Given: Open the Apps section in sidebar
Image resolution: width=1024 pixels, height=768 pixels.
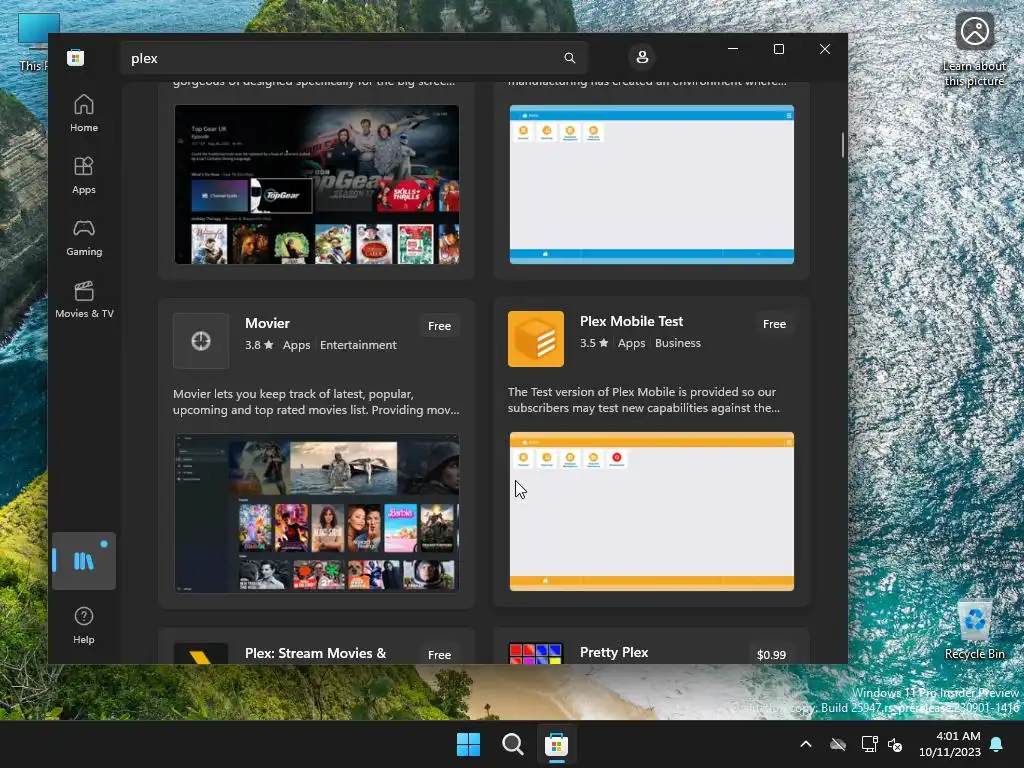Looking at the screenshot, I should coord(84,175).
